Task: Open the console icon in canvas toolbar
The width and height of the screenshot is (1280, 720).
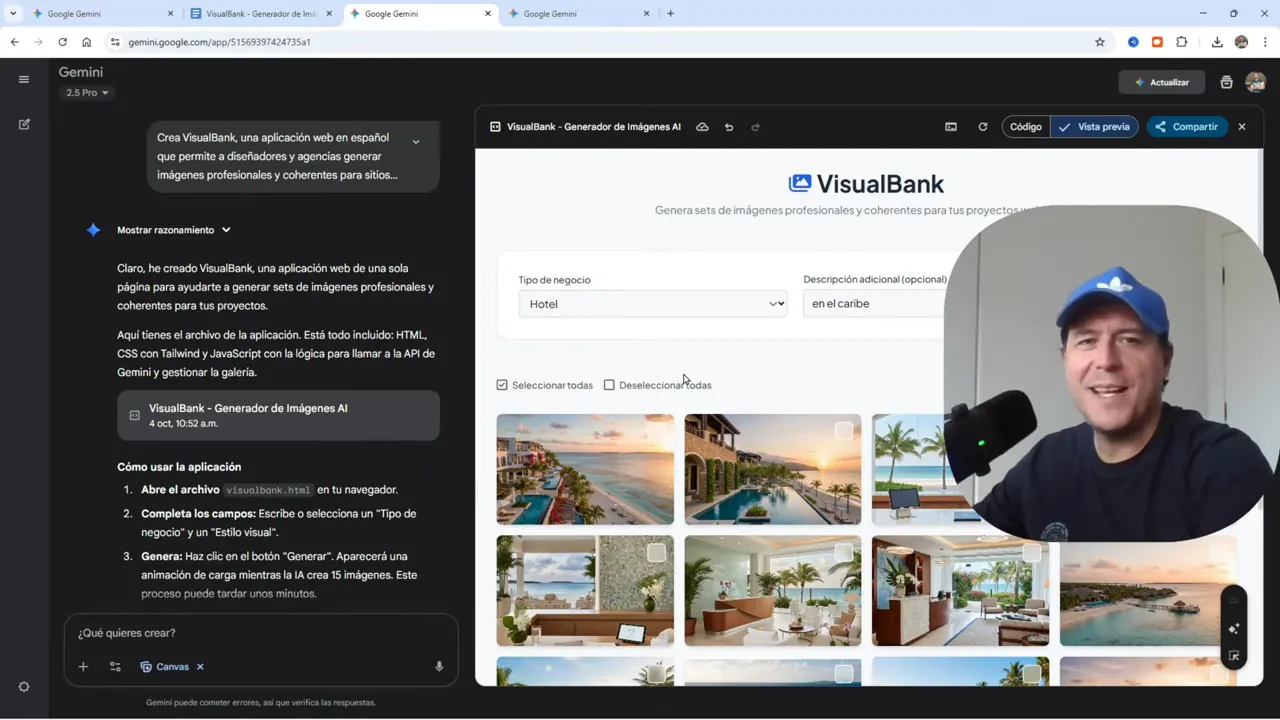Action: [951, 127]
